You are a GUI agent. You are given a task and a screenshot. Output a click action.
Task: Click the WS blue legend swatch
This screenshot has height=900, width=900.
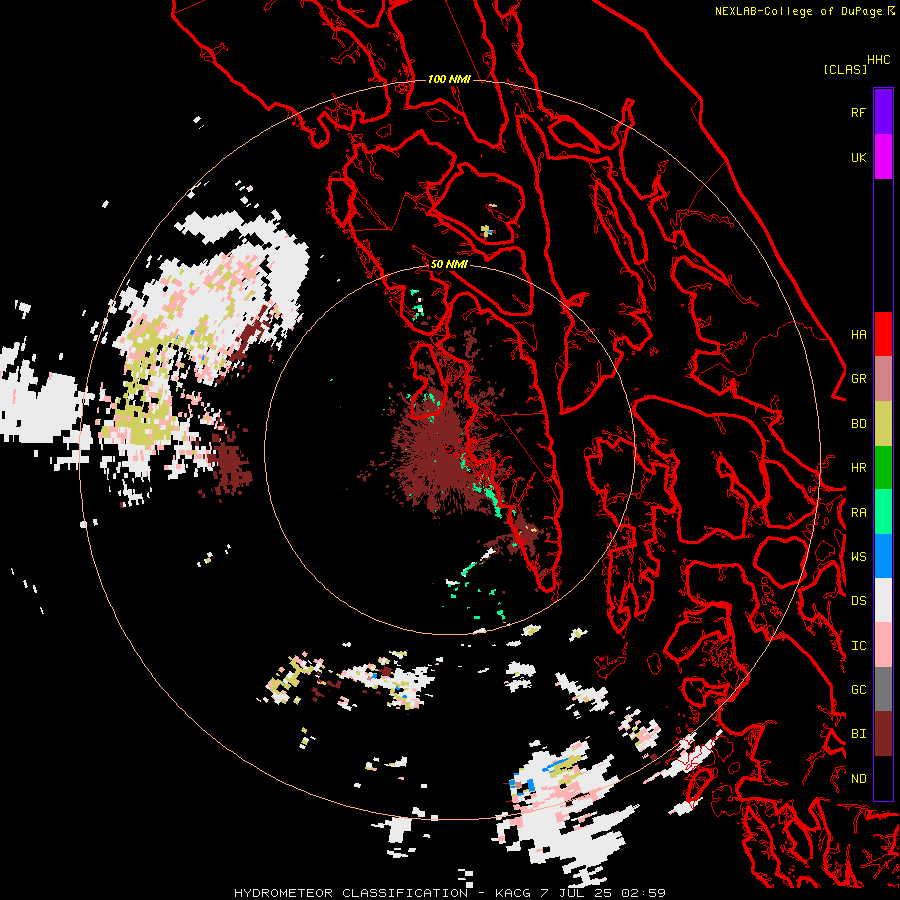coord(883,556)
